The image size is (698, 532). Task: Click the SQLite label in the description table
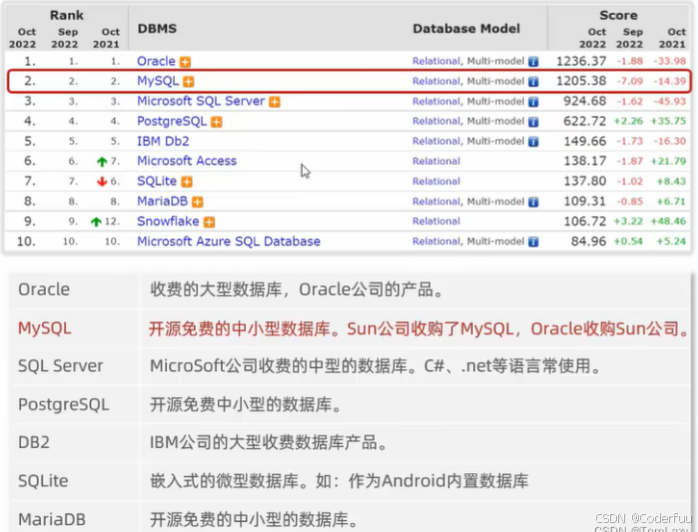[43, 481]
